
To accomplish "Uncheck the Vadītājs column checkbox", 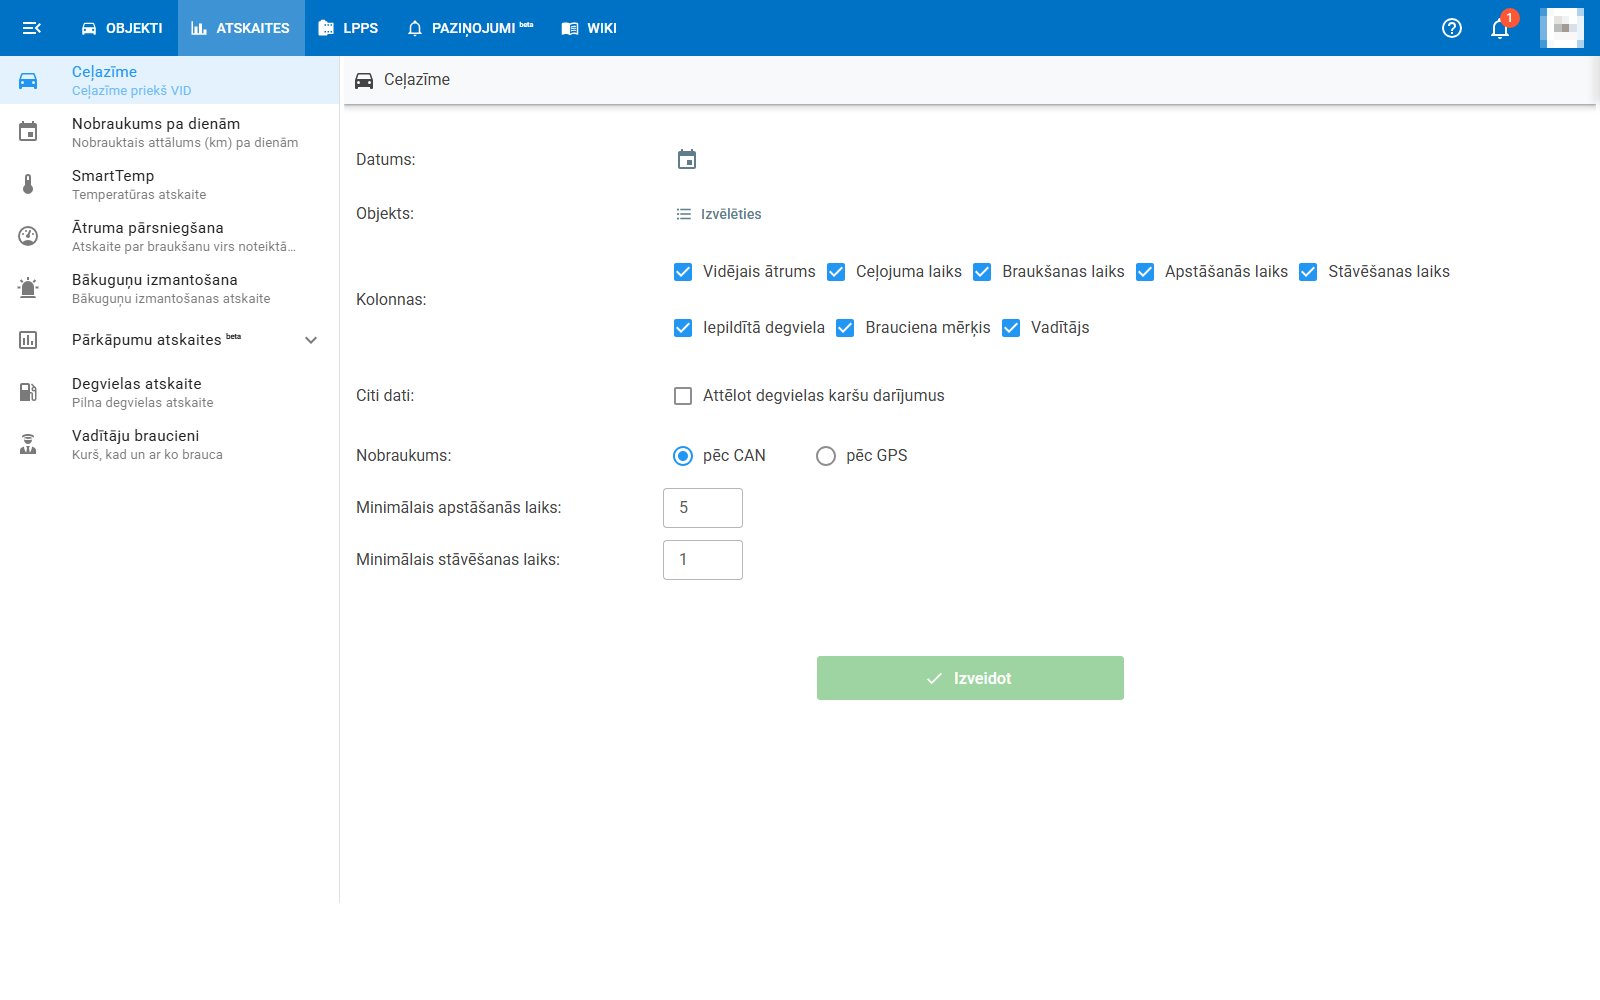I will click(x=1011, y=328).
